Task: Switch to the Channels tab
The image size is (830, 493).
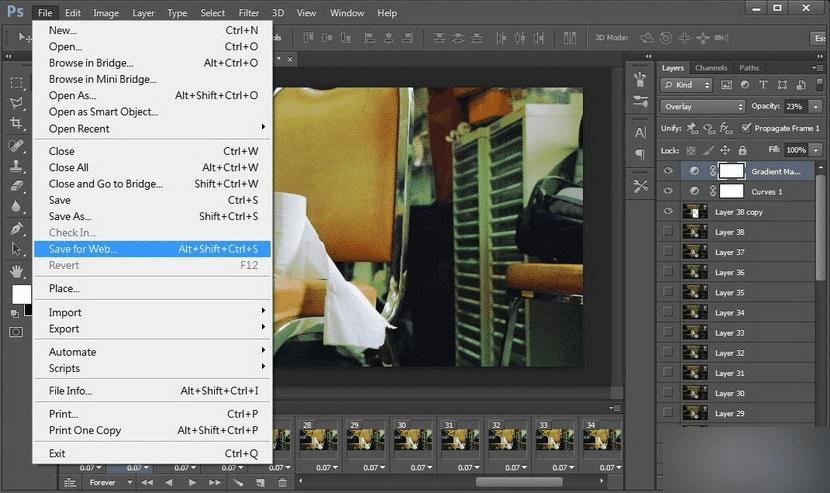Action: 711,68
